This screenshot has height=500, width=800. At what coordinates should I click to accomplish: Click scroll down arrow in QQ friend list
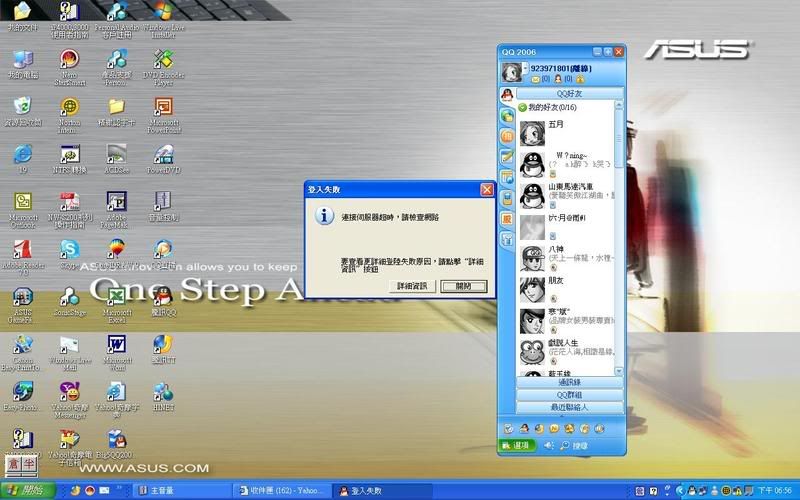[x=619, y=371]
